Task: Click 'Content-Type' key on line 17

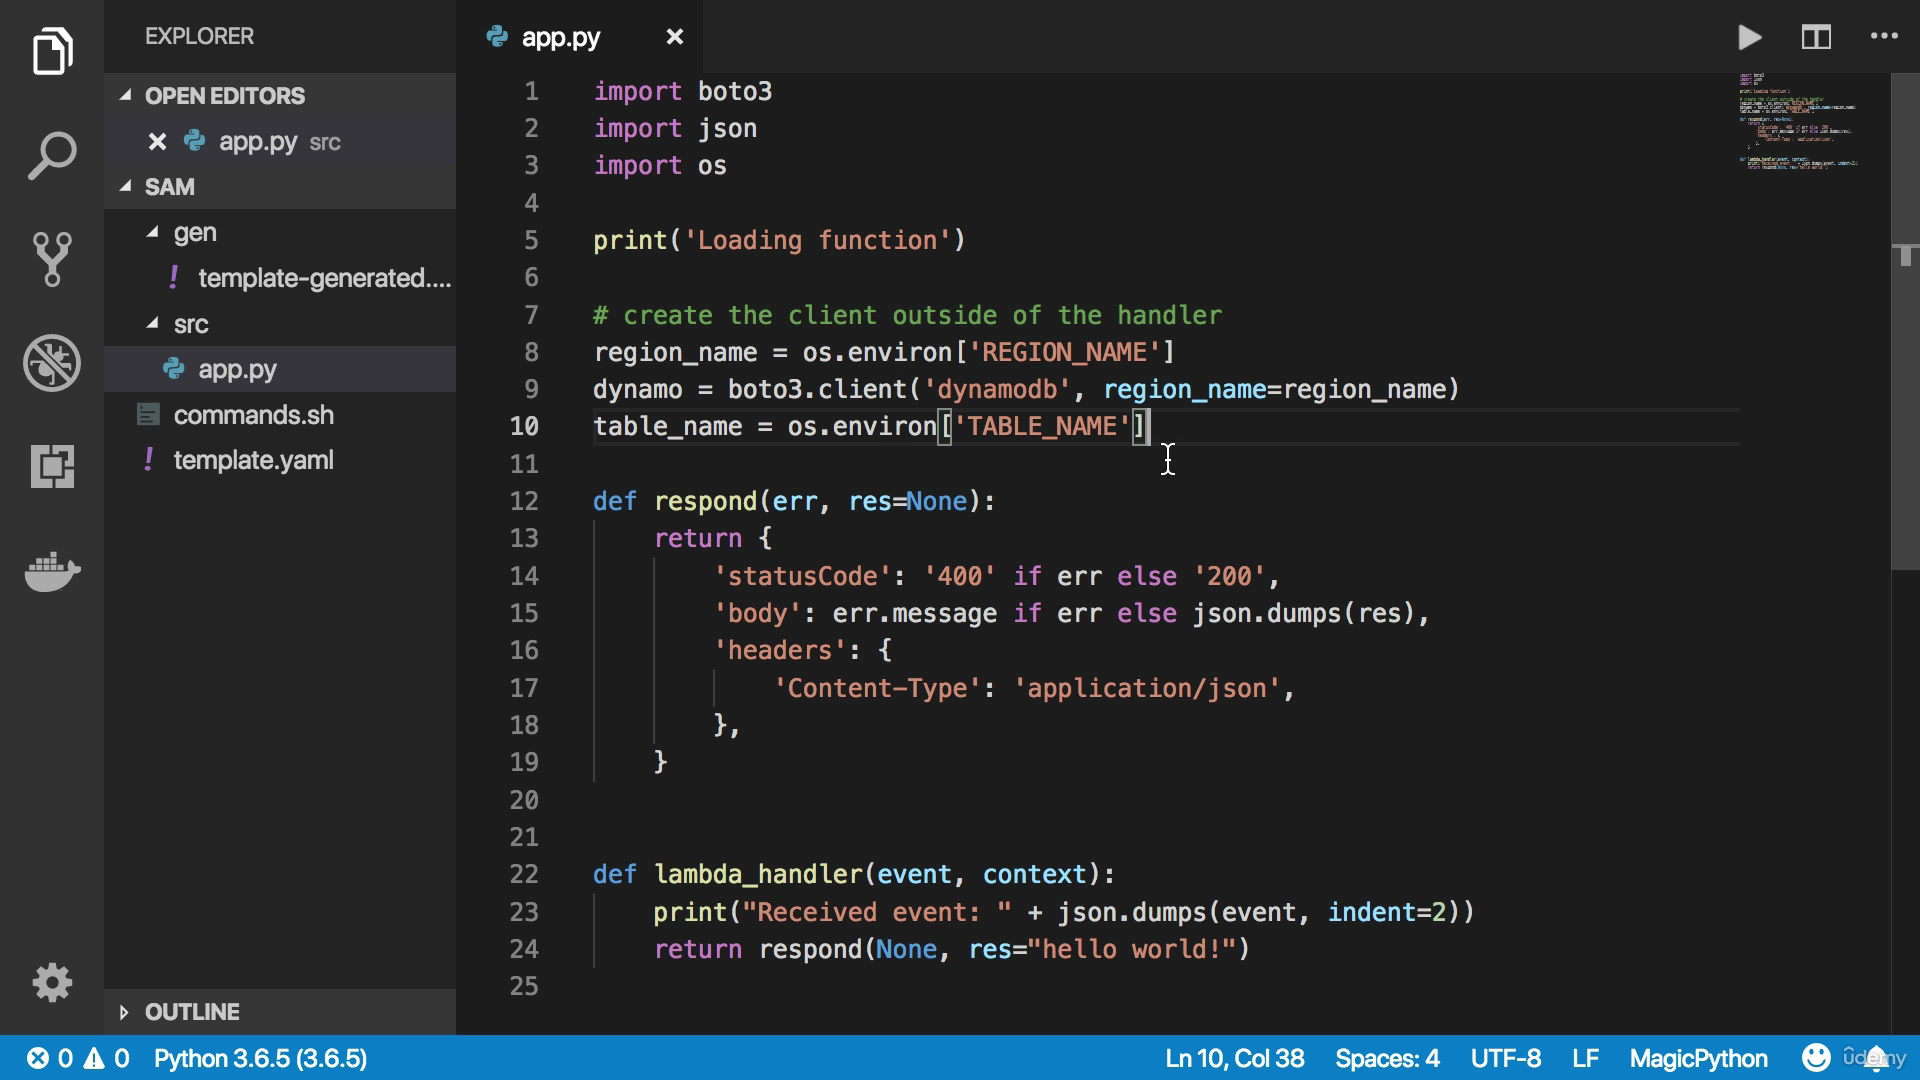Action: click(877, 689)
